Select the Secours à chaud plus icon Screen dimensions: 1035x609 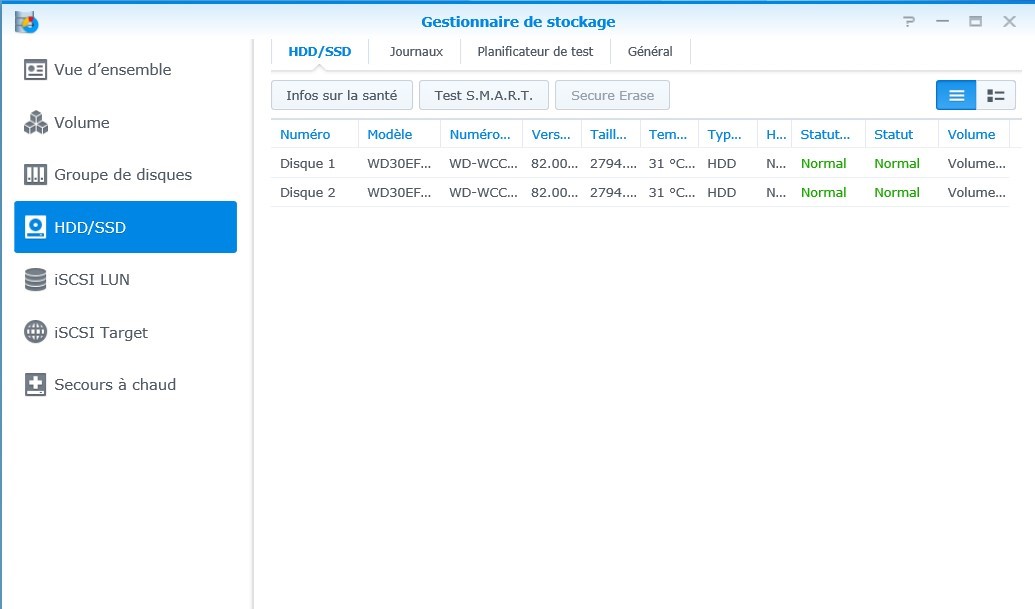coord(35,385)
